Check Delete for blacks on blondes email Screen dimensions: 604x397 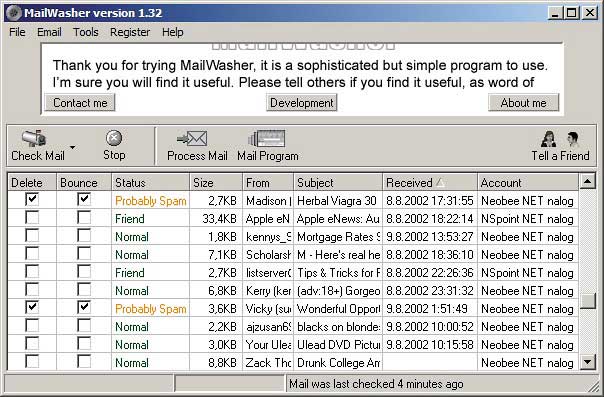(x=32, y=325)
